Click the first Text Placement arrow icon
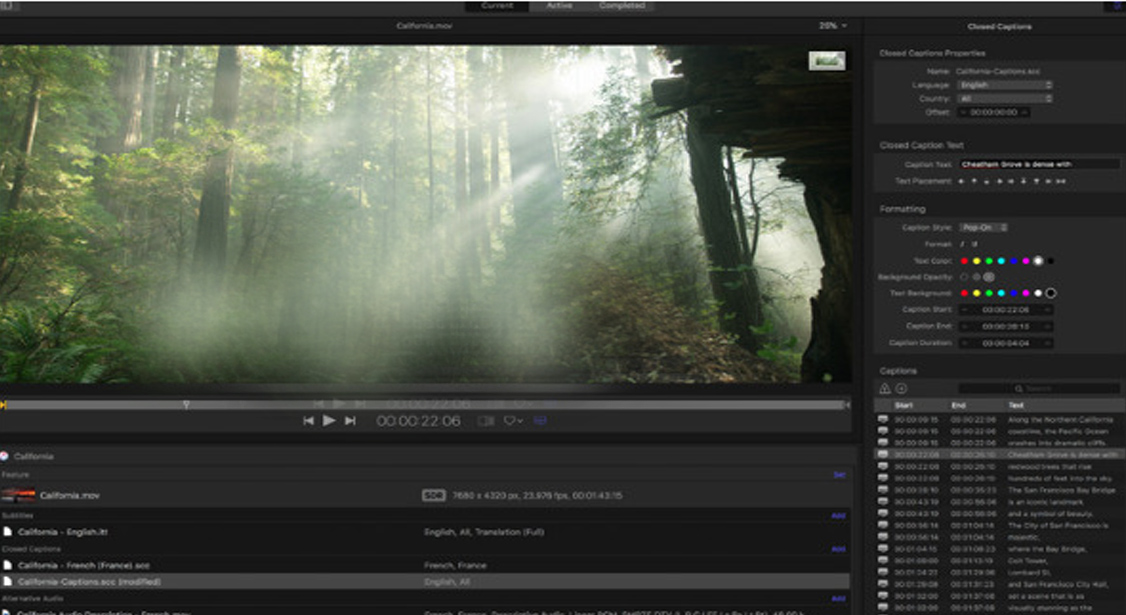The image size is (1126, 615). pos(961,181)
